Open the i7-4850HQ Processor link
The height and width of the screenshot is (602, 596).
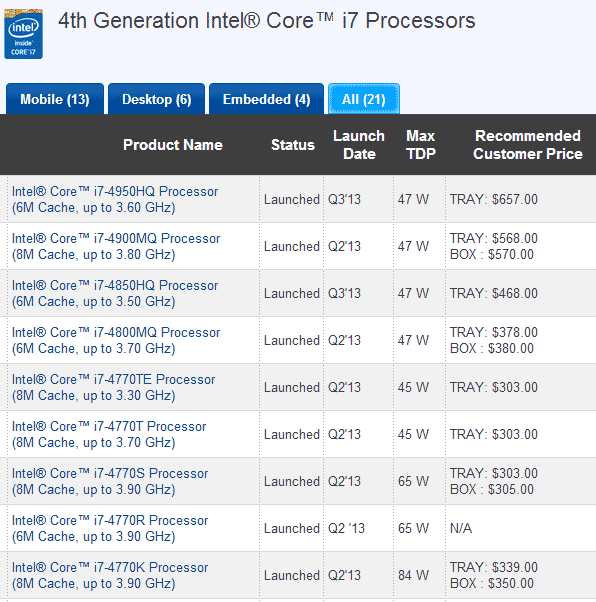tap(115, 293)
